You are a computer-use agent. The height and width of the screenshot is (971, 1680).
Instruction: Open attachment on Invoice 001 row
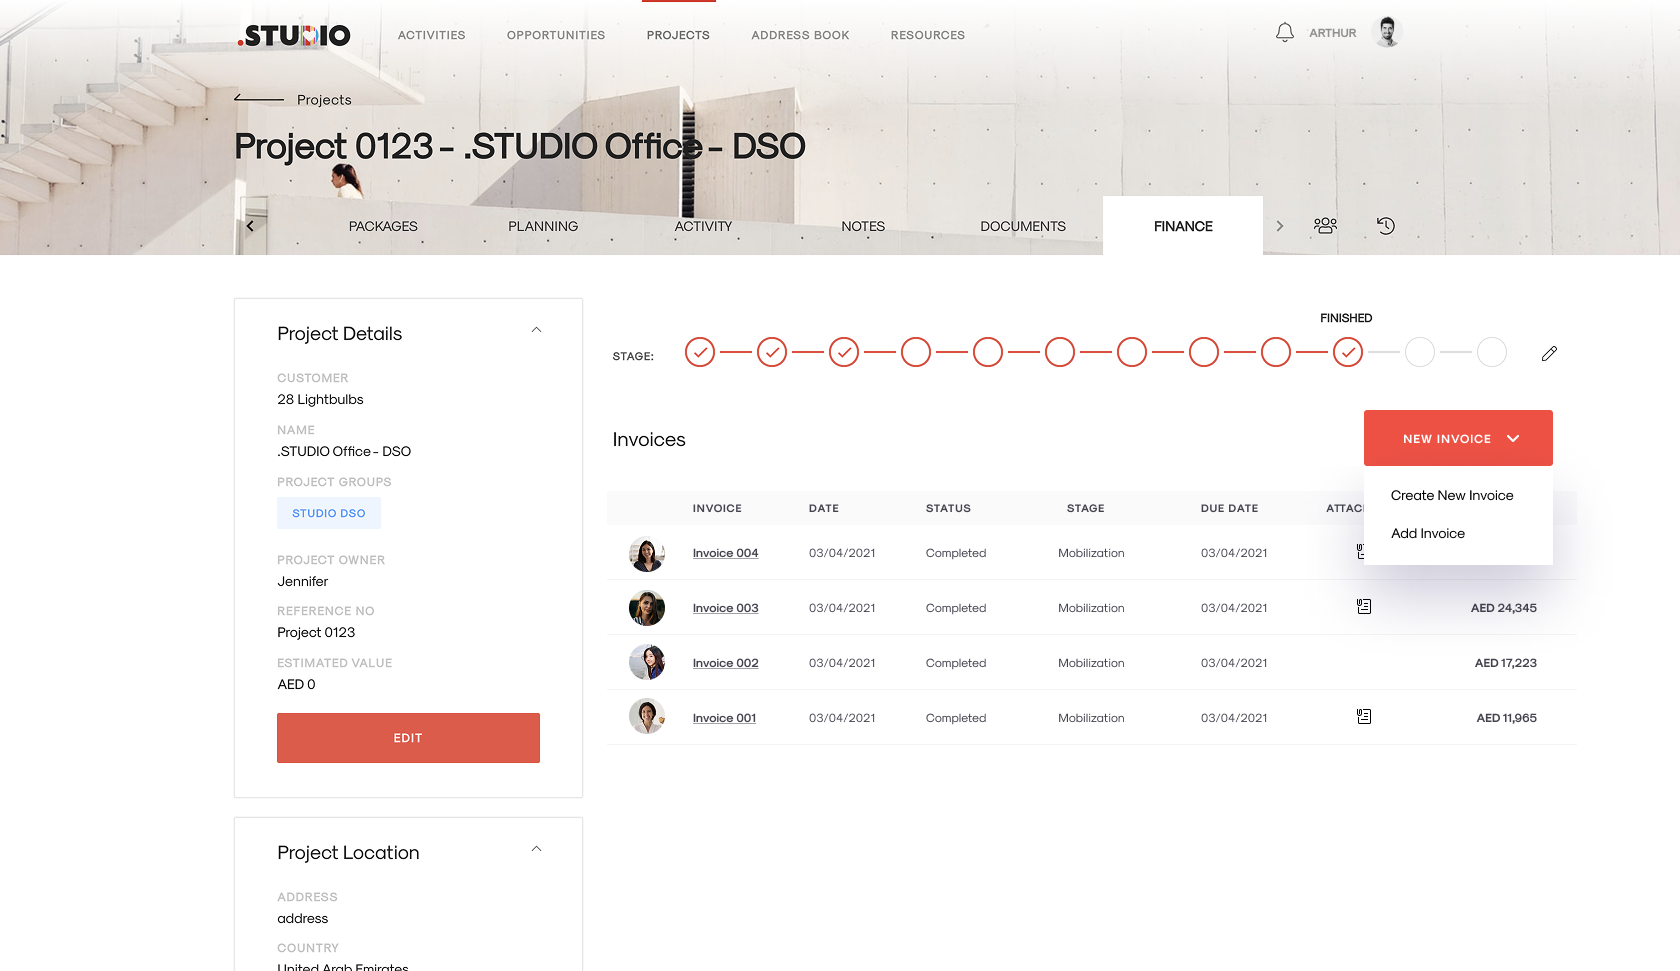click(x=1363, y=716)
